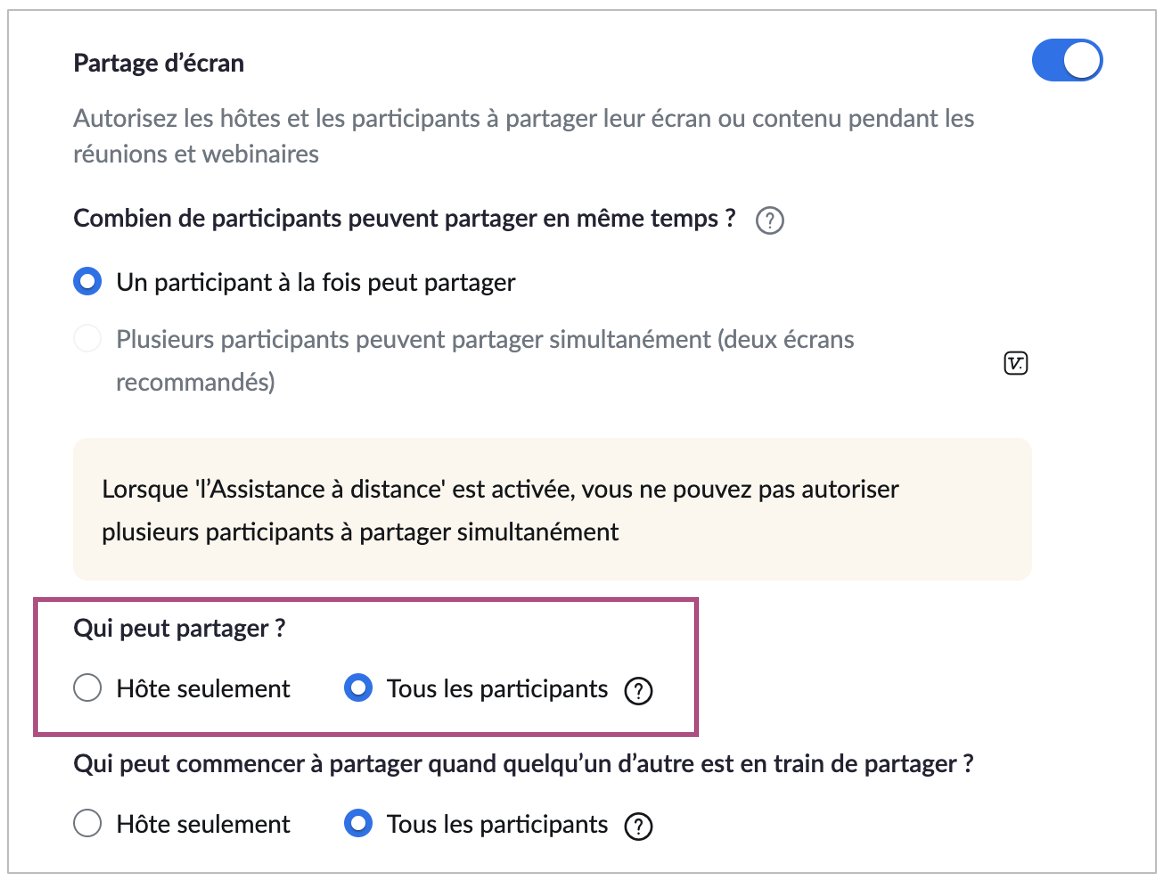Click the "Partage d'écran" section heading
Viewport: 1166px width, 886px height.
(159, 64)
